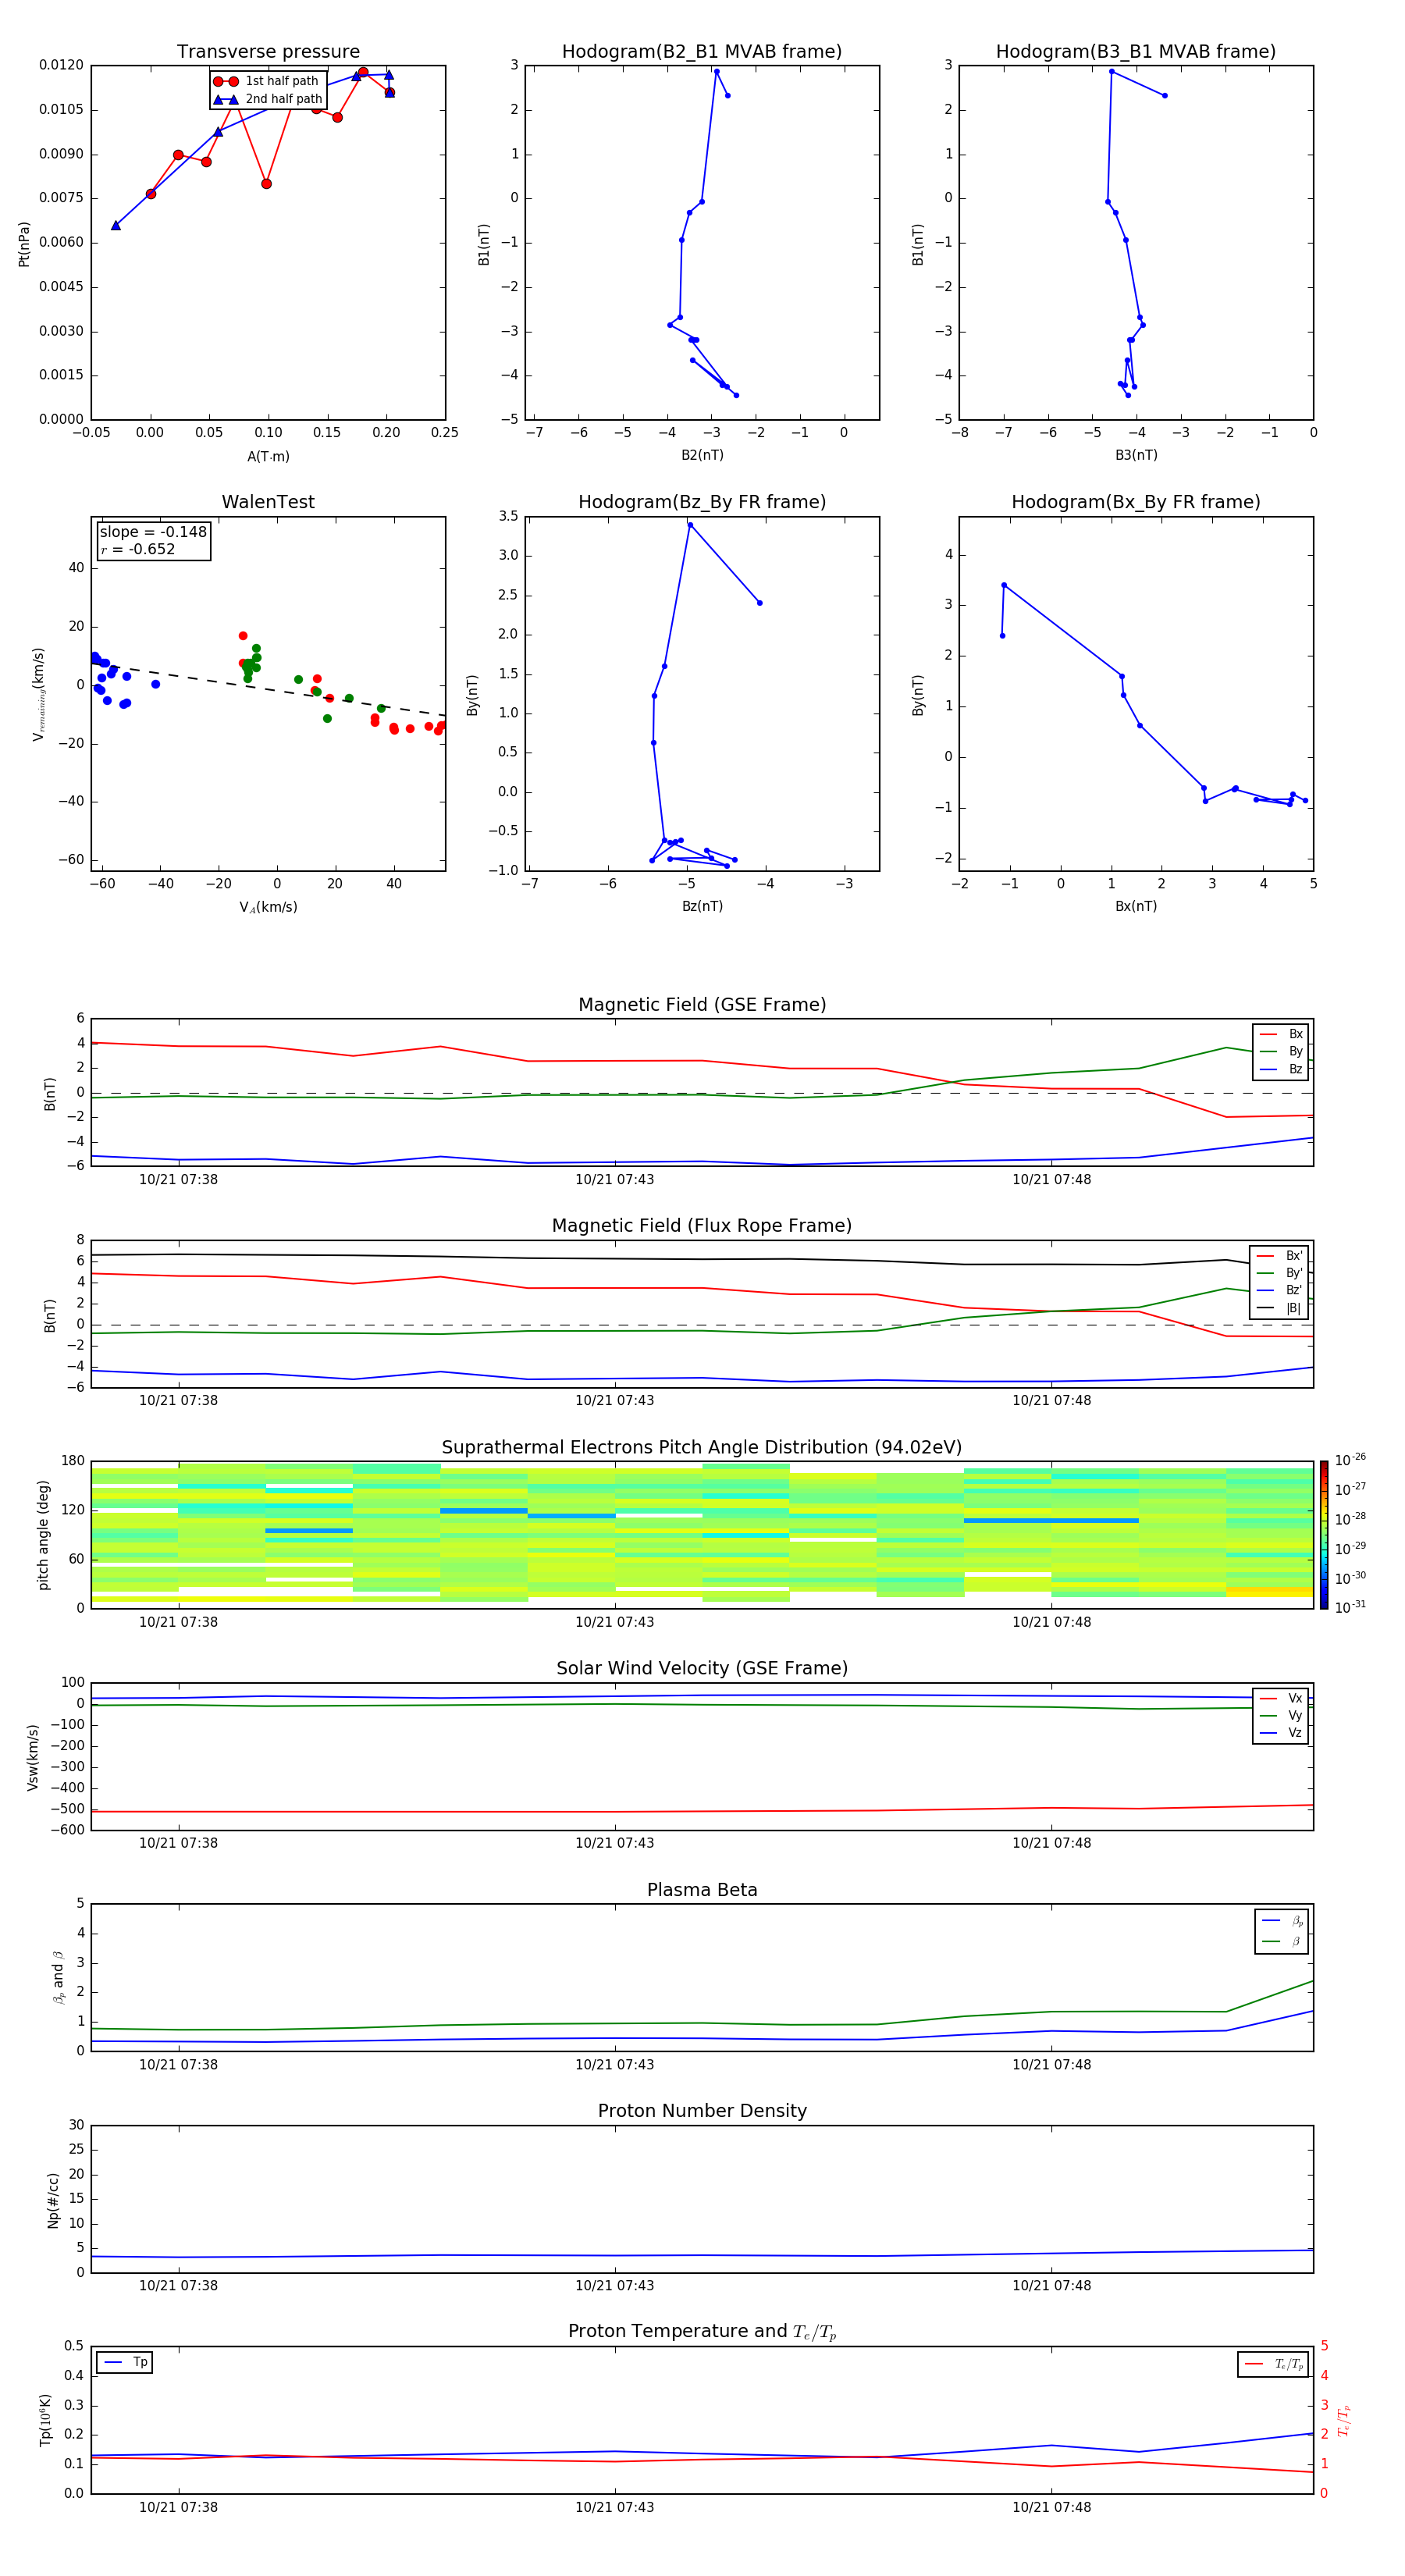
Task: Click the B2(nT) x-axis label
Action: tap(702, 455)
